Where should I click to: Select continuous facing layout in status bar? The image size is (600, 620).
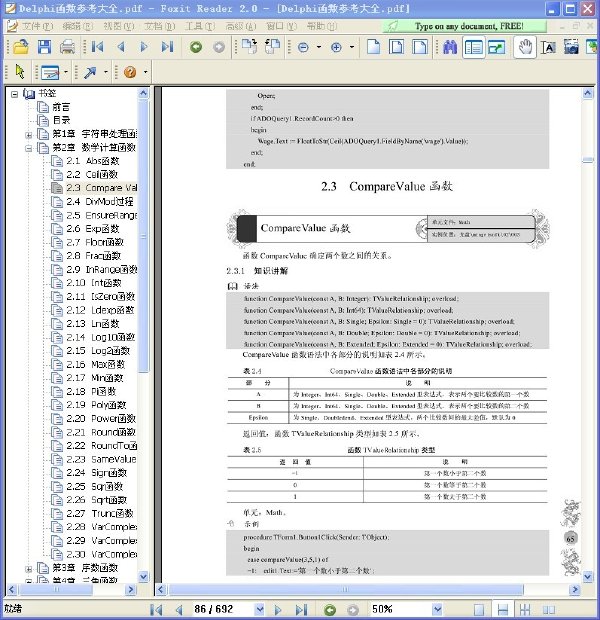[x=548, y=609]
